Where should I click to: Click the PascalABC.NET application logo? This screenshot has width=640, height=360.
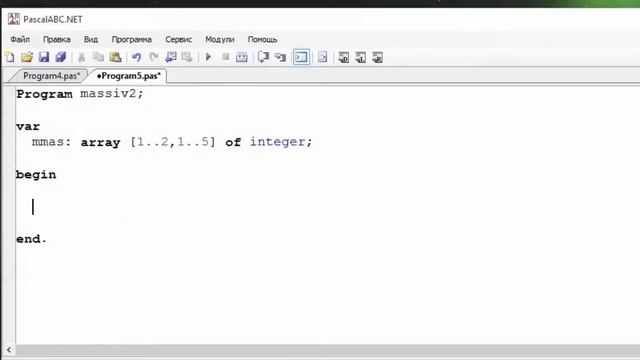pyautogui.click(x=13, y=19)
